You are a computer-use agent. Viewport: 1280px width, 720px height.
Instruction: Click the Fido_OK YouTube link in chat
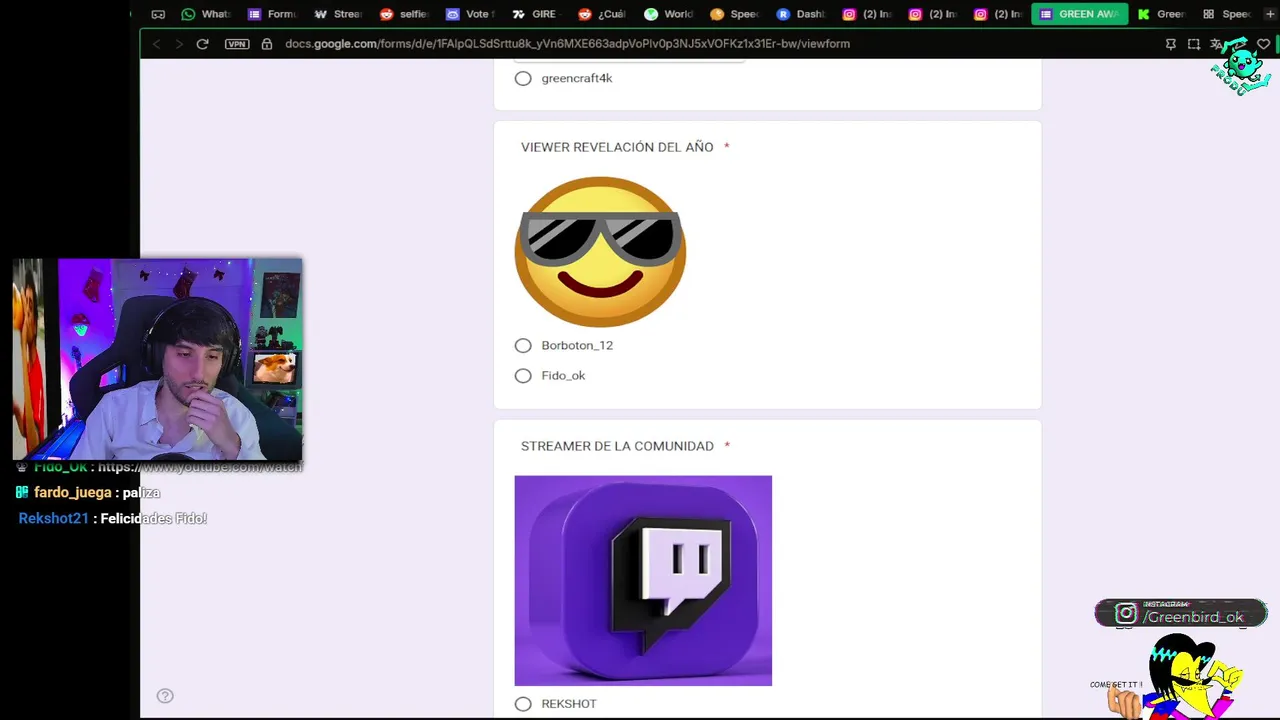(x=200, y=467)
